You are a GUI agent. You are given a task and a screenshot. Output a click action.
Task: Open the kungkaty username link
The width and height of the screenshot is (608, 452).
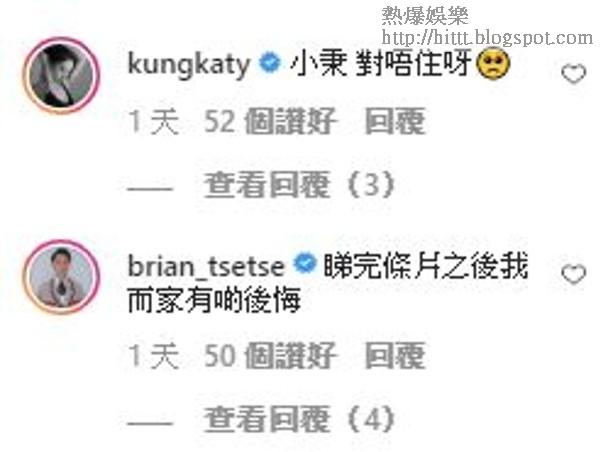click(189, 65)
